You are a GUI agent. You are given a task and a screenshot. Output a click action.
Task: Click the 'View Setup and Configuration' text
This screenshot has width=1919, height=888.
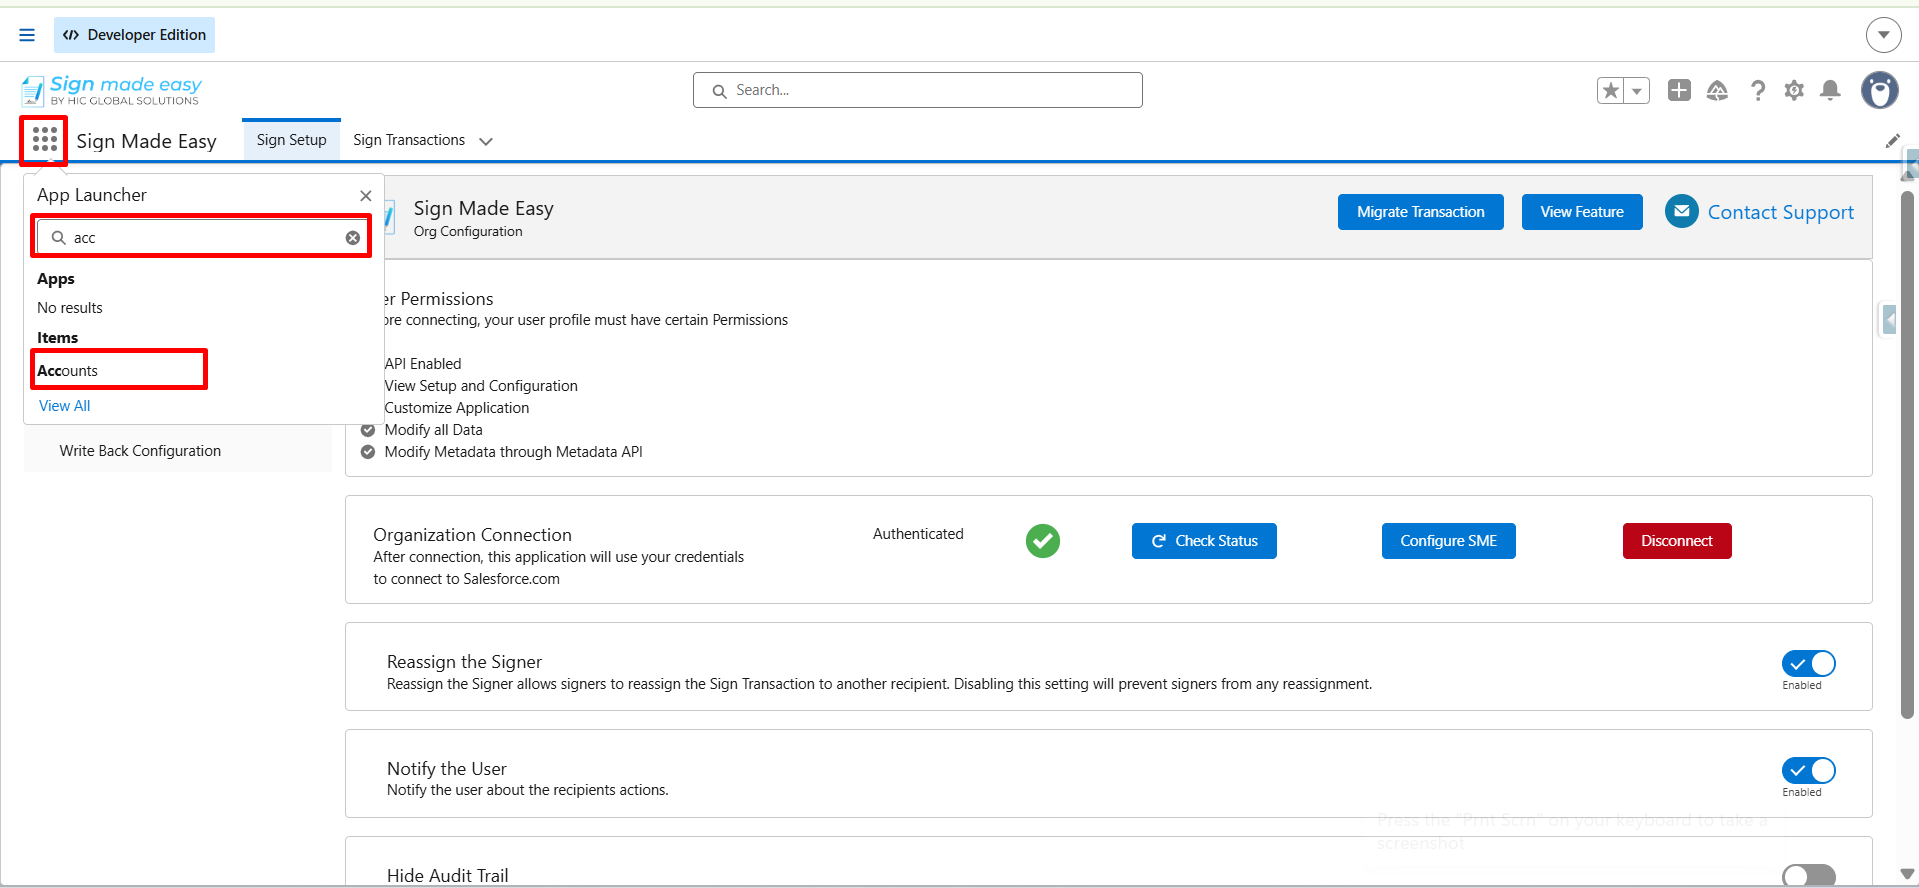[x=481, y=386]
